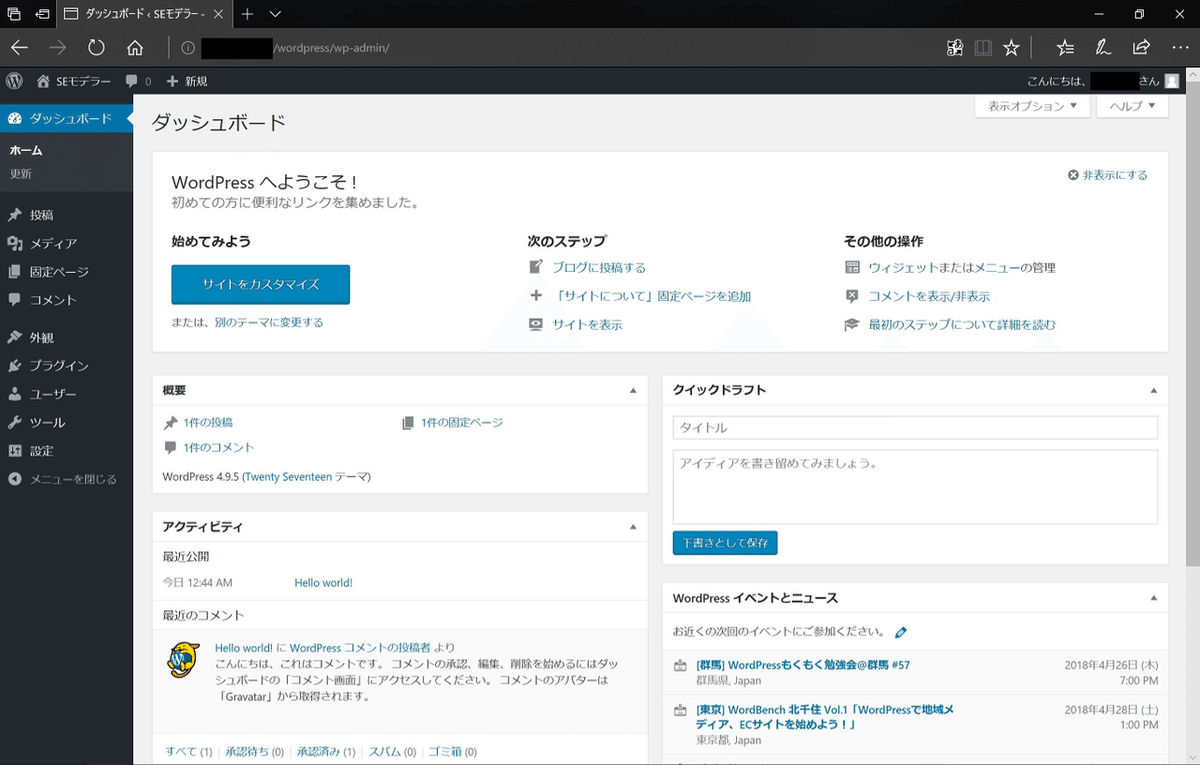The width and height of the screenshot is (1200, 765).
Task: Refresh the page with the reload icon
Action: tap(96, 47)
